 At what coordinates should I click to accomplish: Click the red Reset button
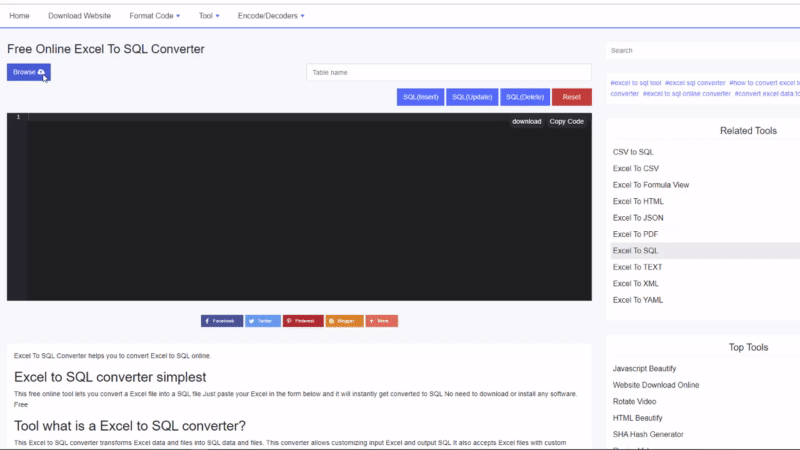[571, 97]
